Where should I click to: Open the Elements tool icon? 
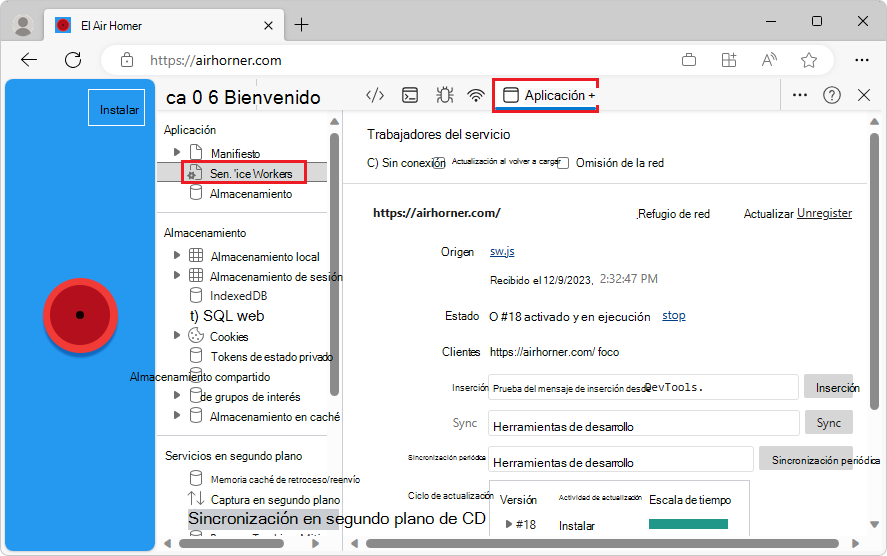(x=375, y=95)
